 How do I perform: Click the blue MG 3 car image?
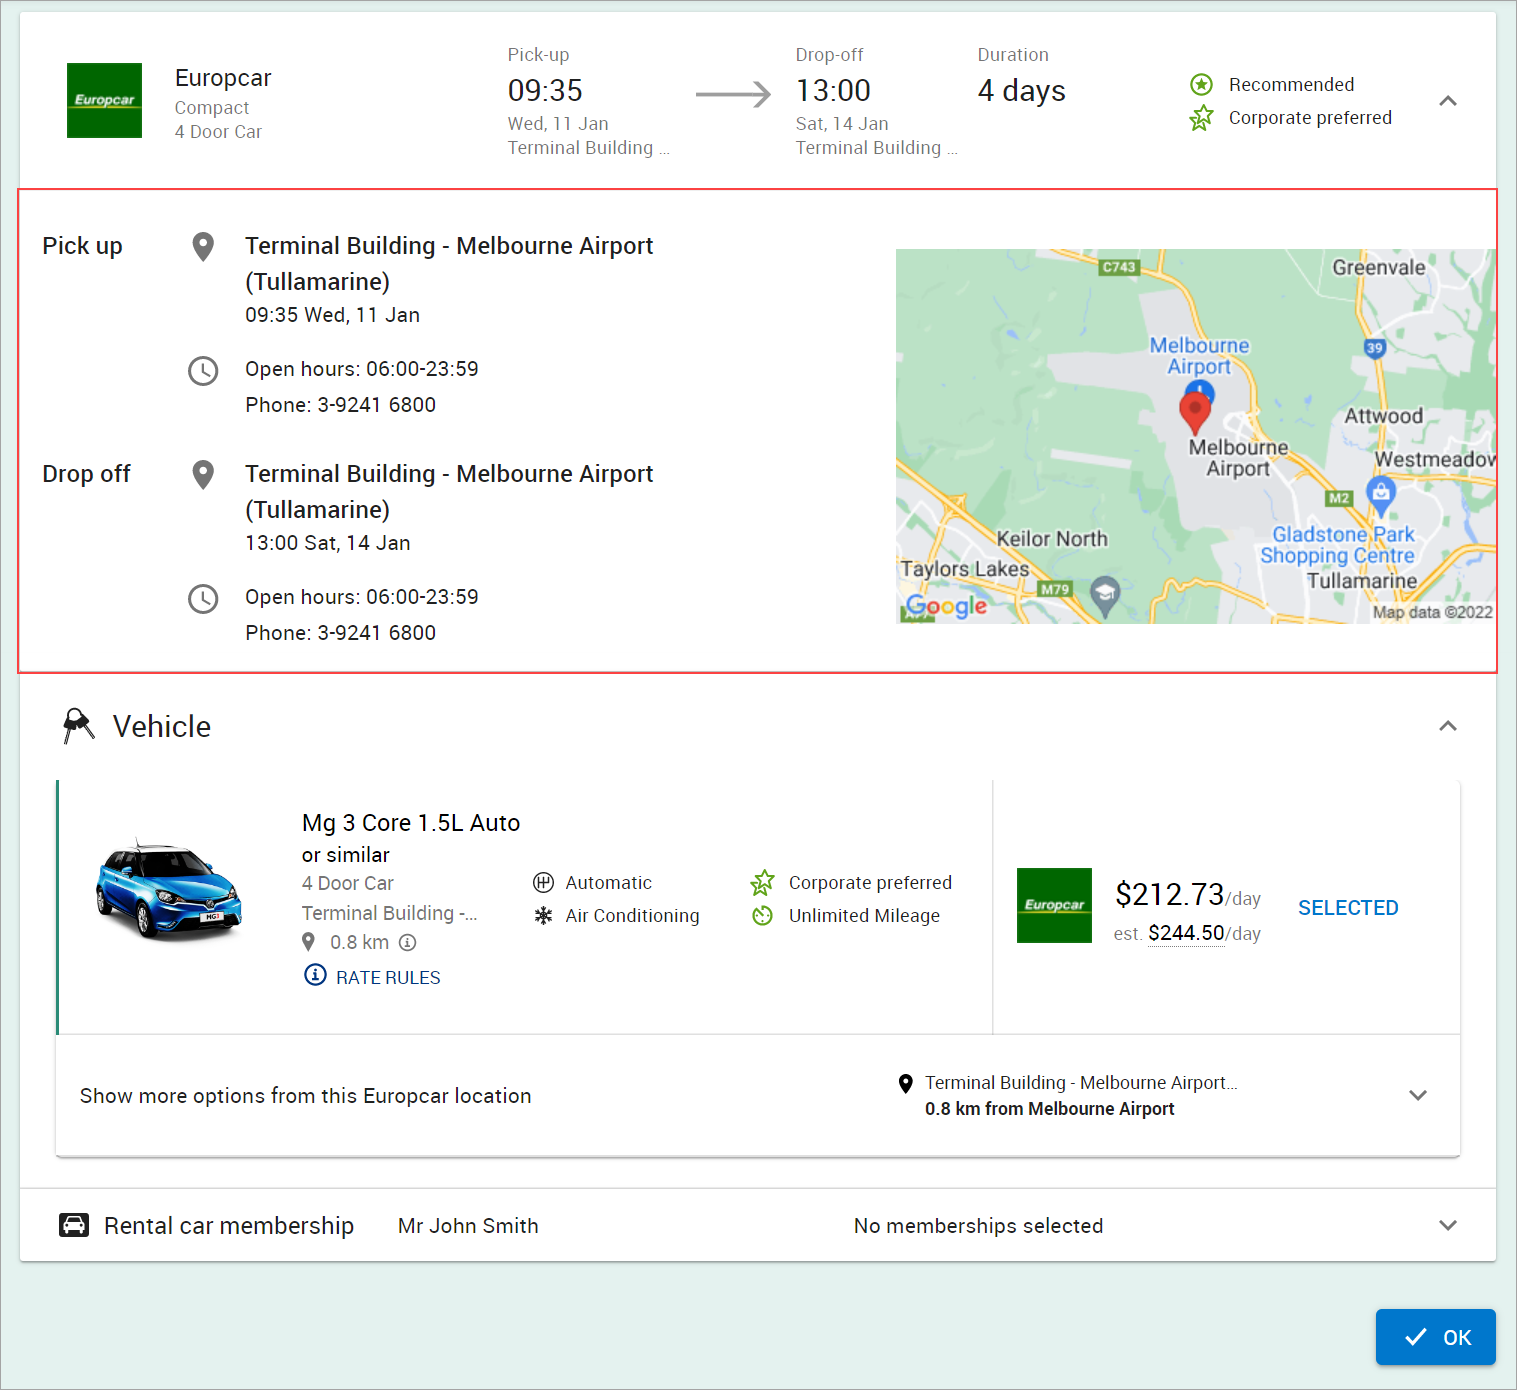click(169, 889)
